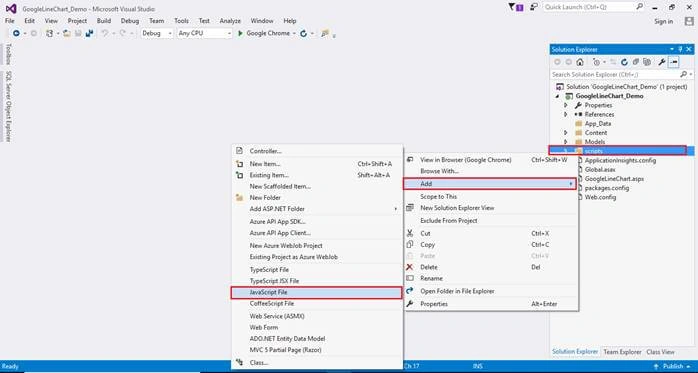
Task: Select Open Folder in File Explorer
Action: 491,291
